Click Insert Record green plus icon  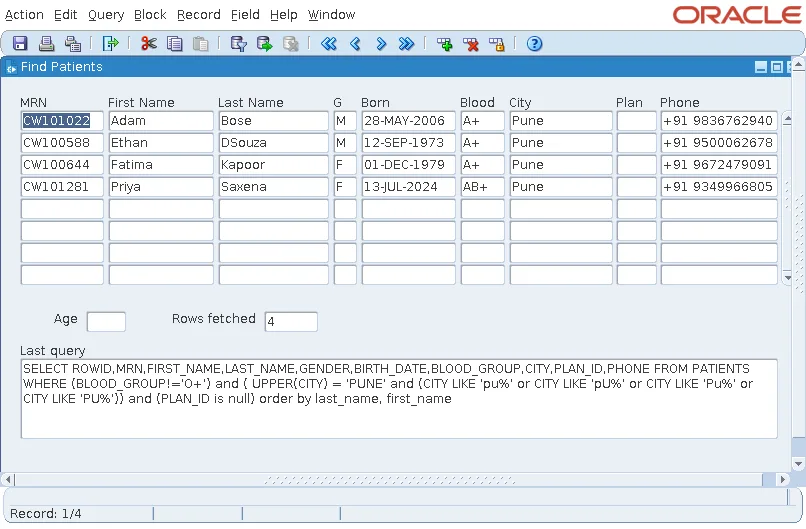[445, 44]
